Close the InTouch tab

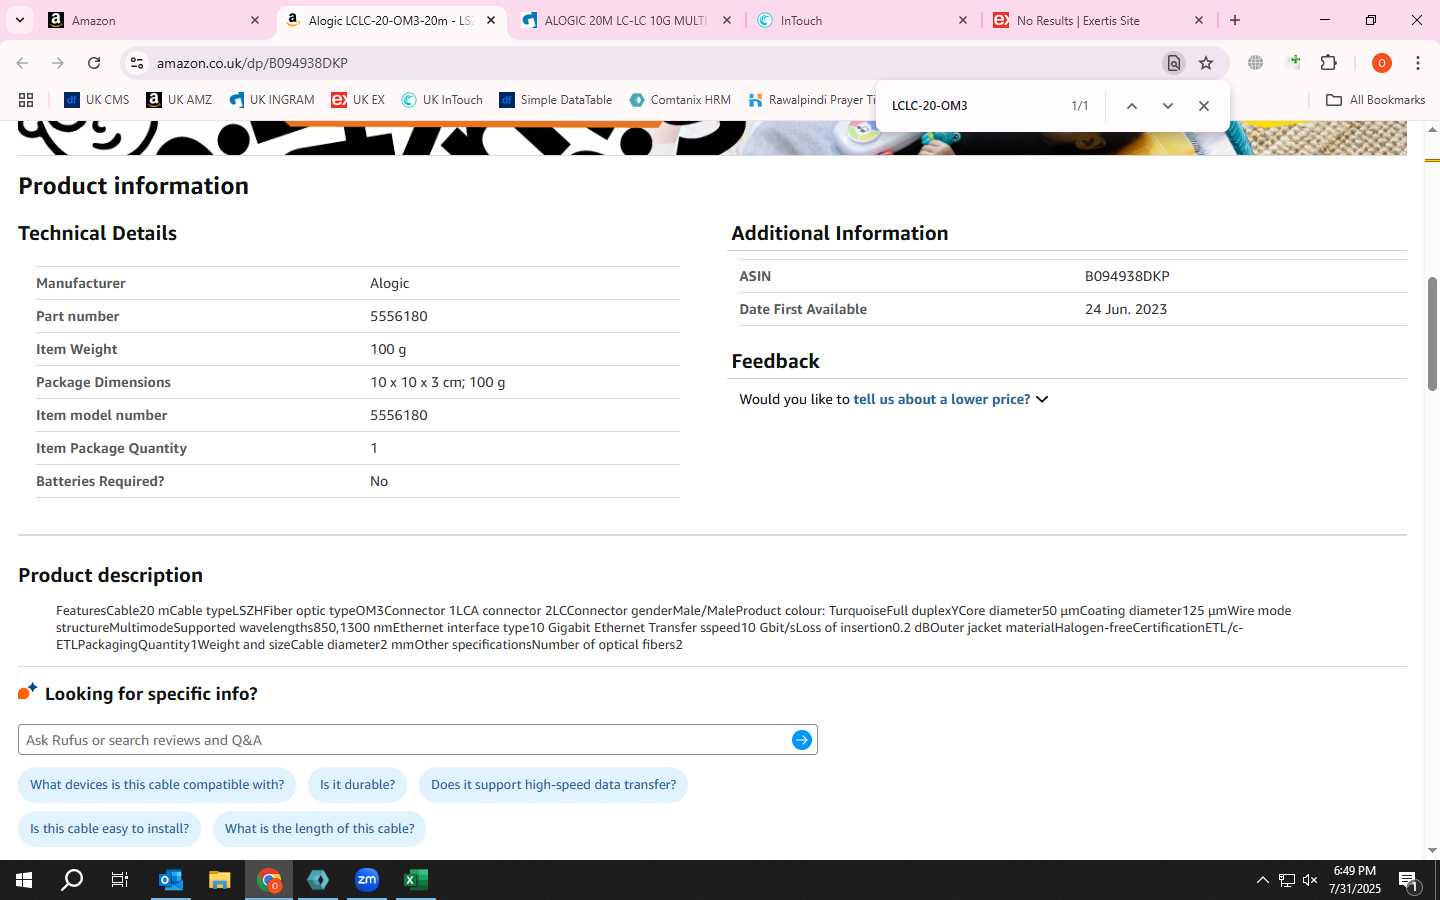click(x=963, y=20)
